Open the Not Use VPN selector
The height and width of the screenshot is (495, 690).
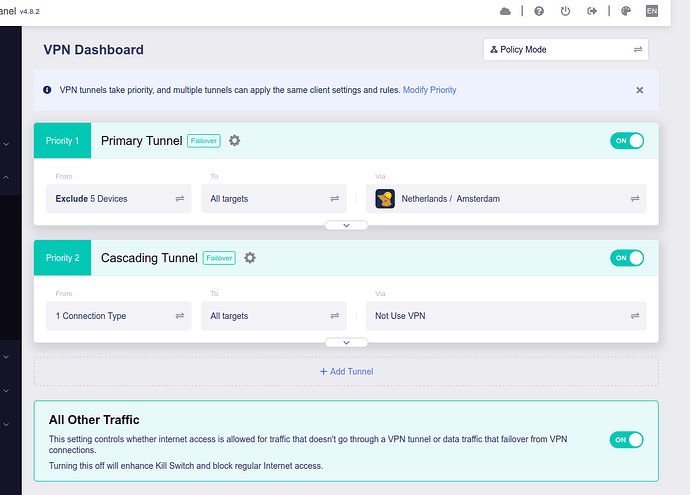tap(506, 316)
